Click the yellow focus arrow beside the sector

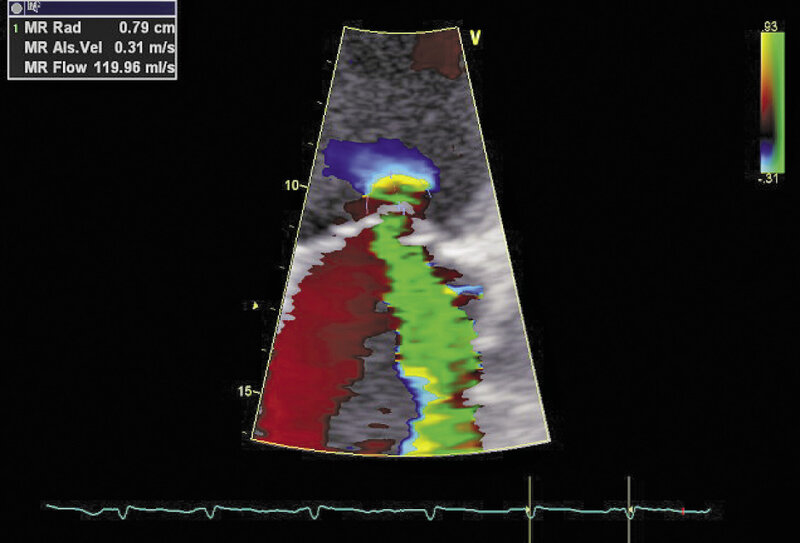tap(255, 306)
